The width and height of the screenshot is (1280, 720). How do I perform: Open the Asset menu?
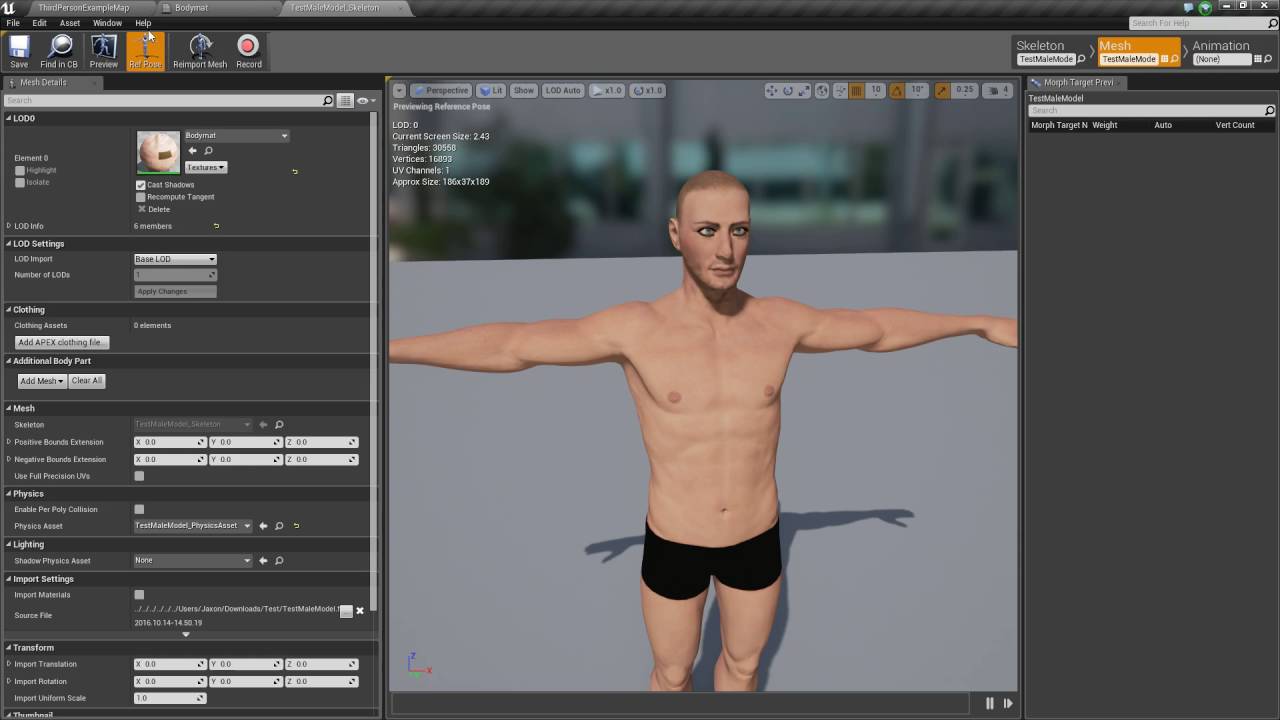click(x=70, y=23)
